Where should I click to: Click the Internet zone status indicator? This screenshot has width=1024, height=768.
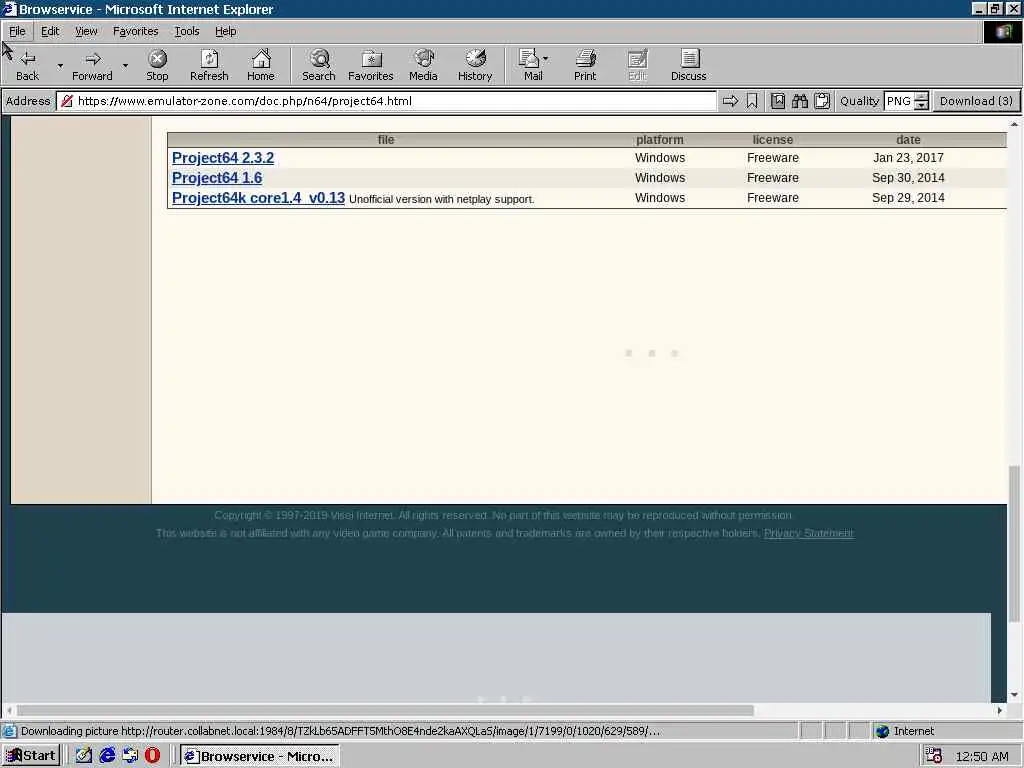(x=904, y=731)
